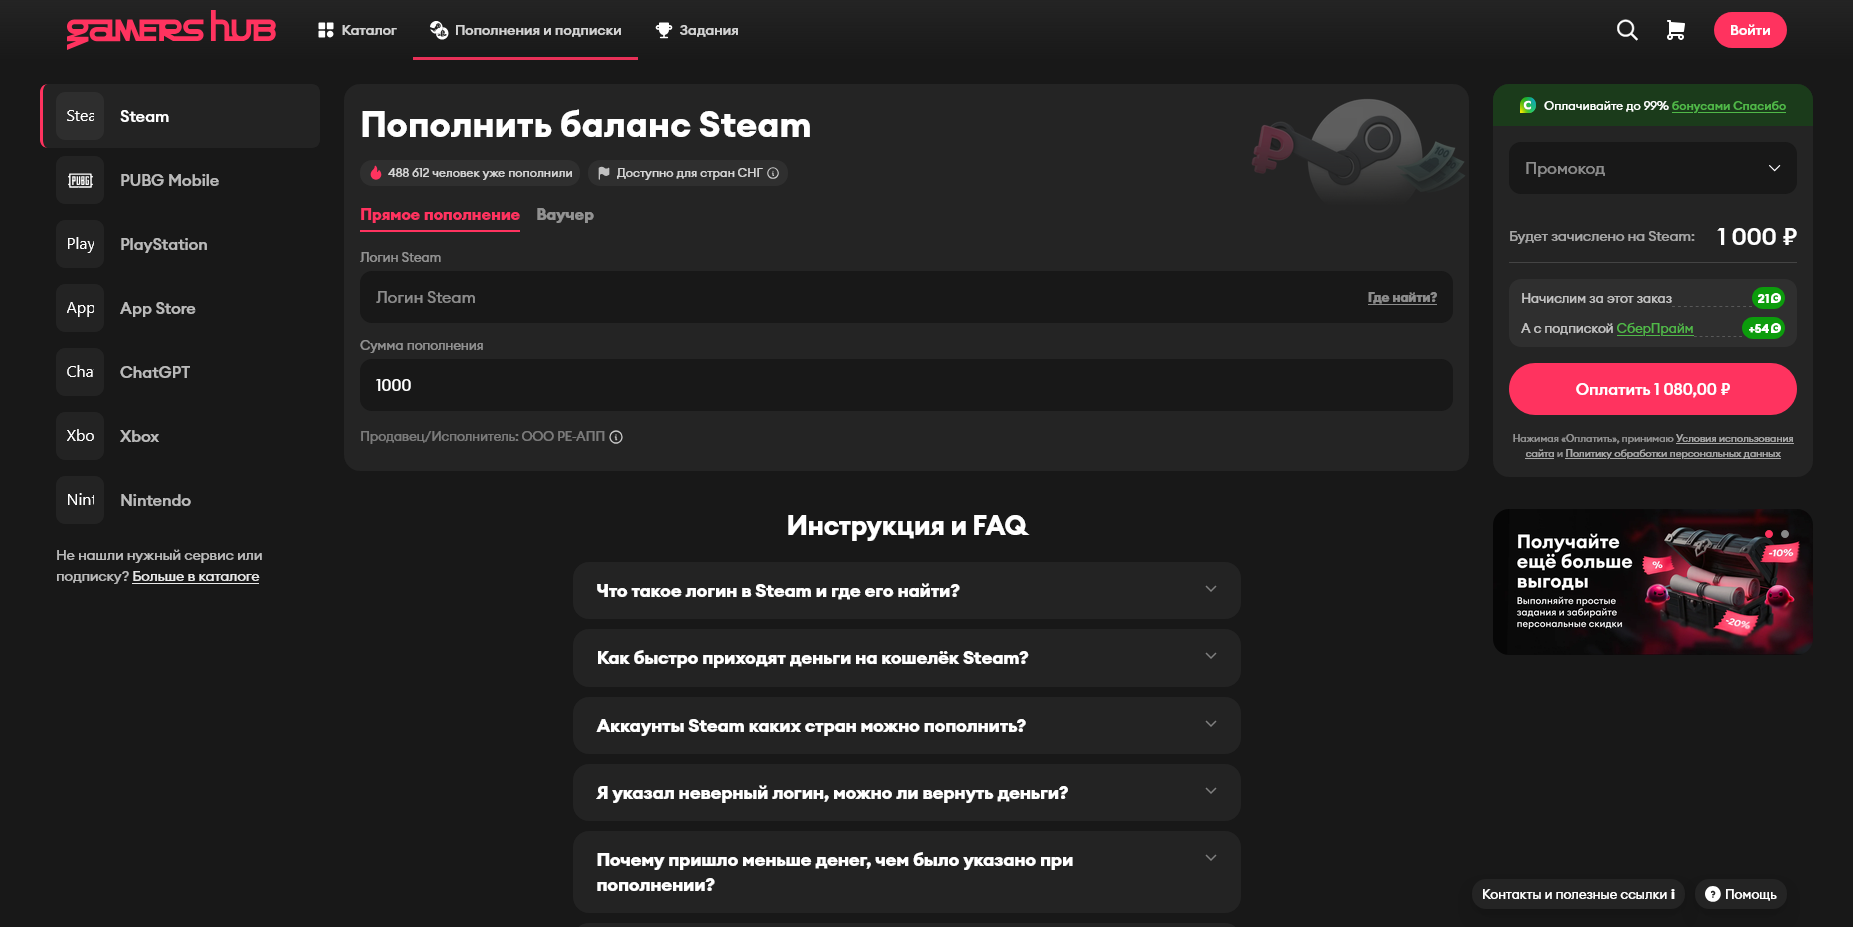
Task: Expand 'Я указал неверный логин' question
Action: coord(907,792)
